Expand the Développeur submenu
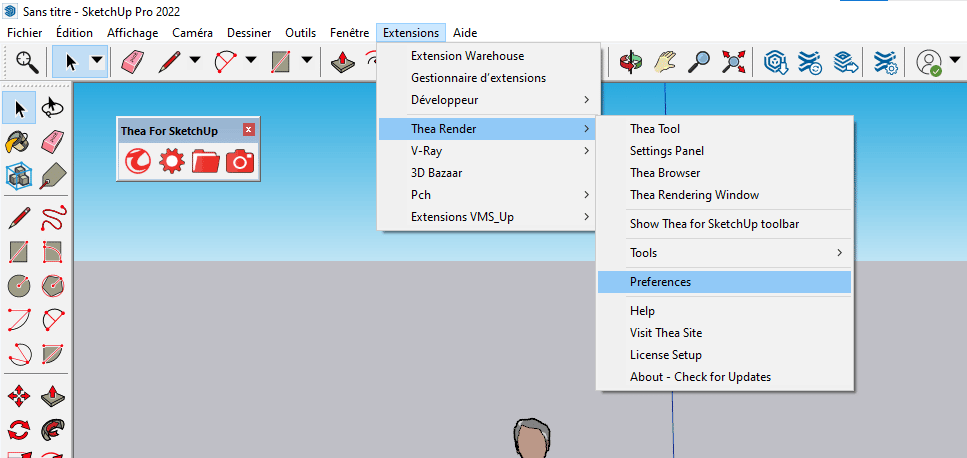 click(486, 100)
